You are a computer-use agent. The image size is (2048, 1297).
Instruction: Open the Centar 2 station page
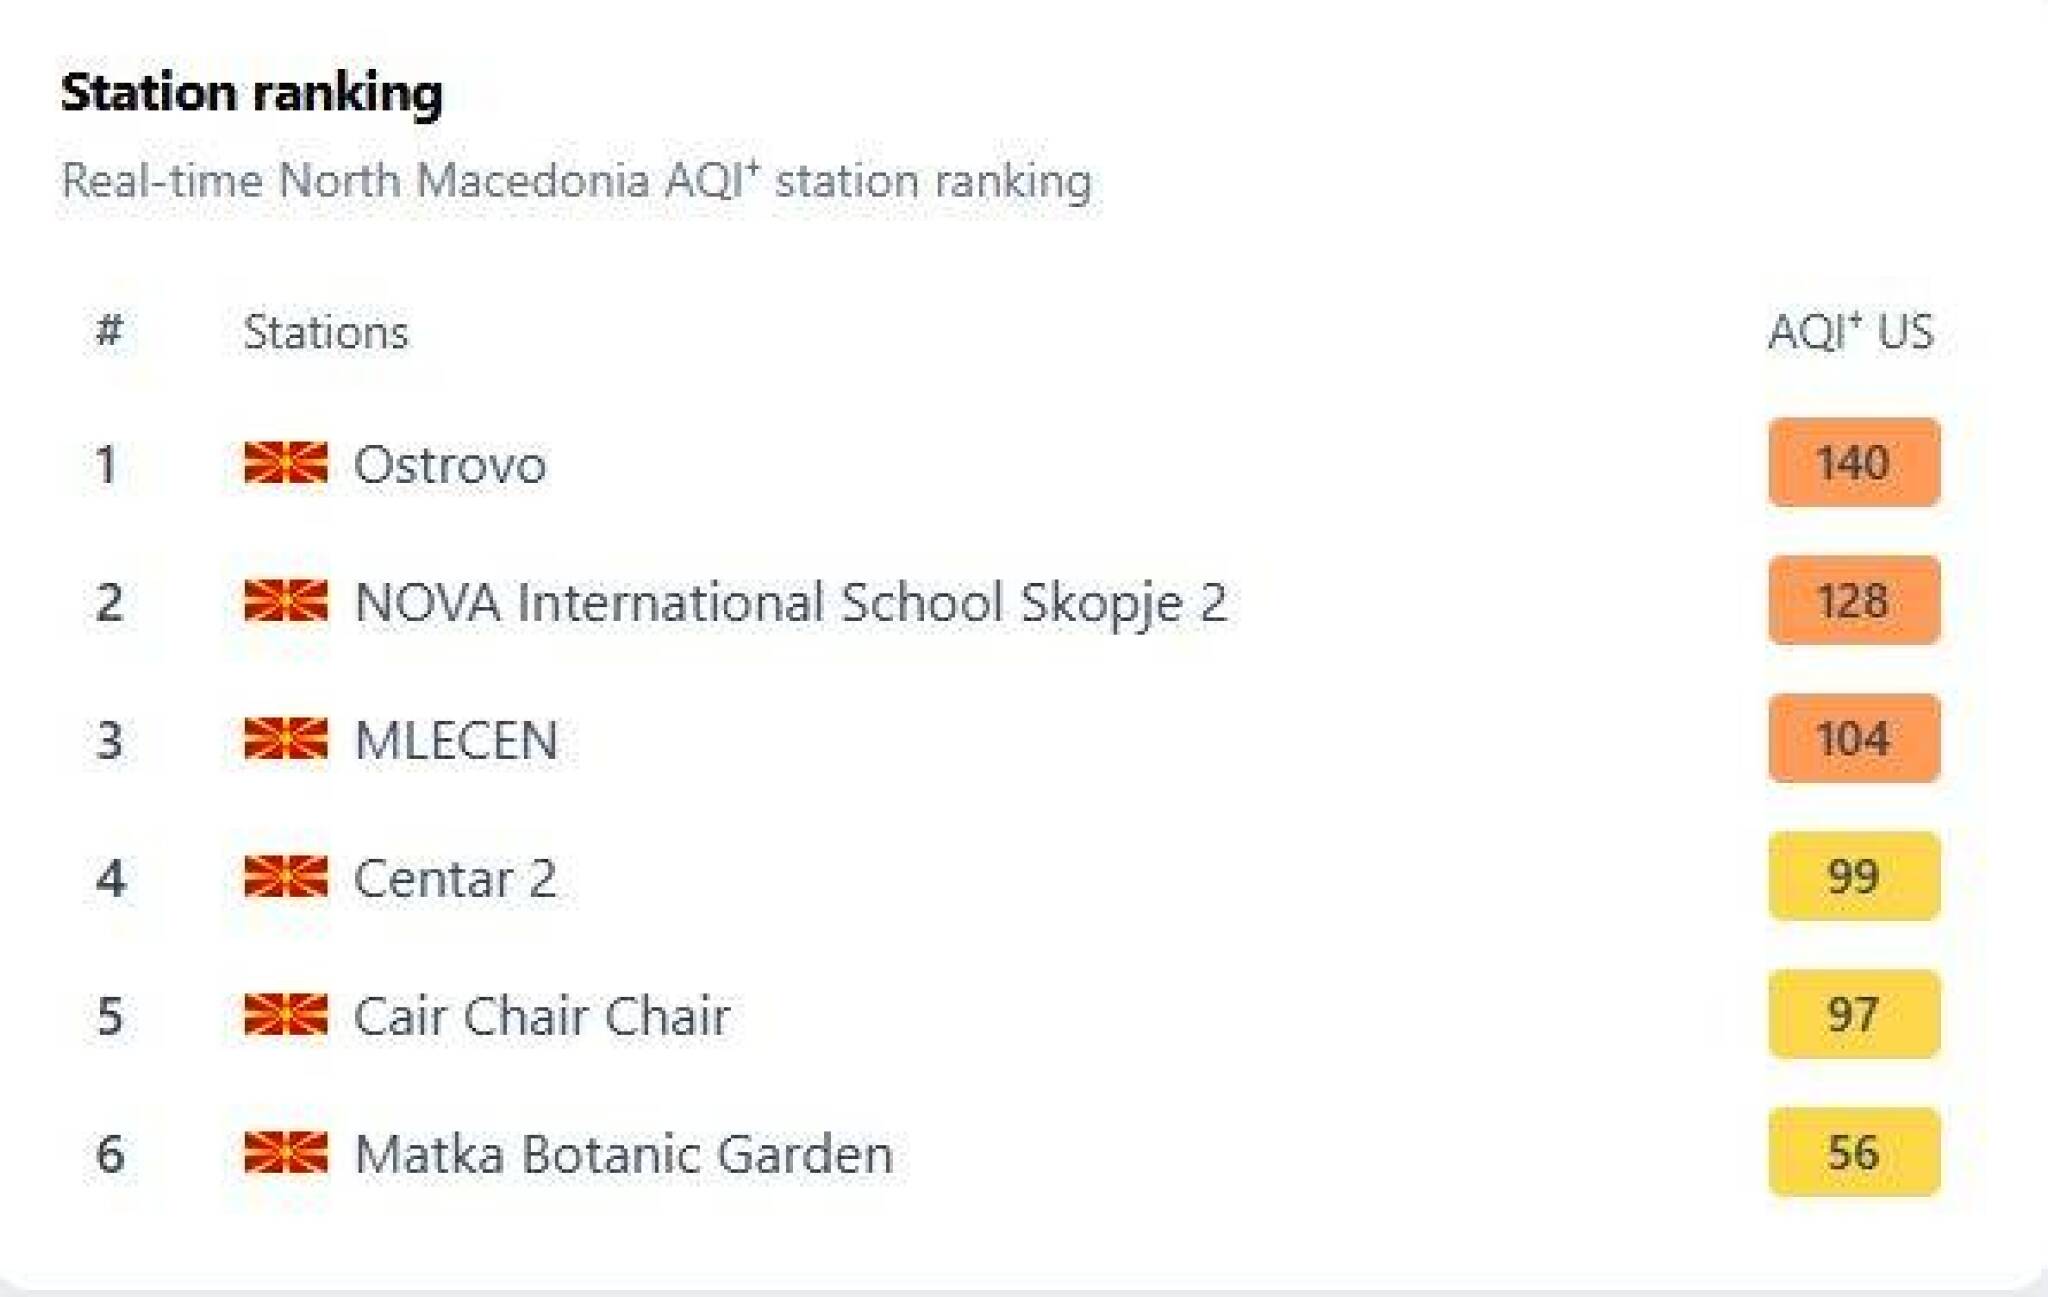point(455,878)
